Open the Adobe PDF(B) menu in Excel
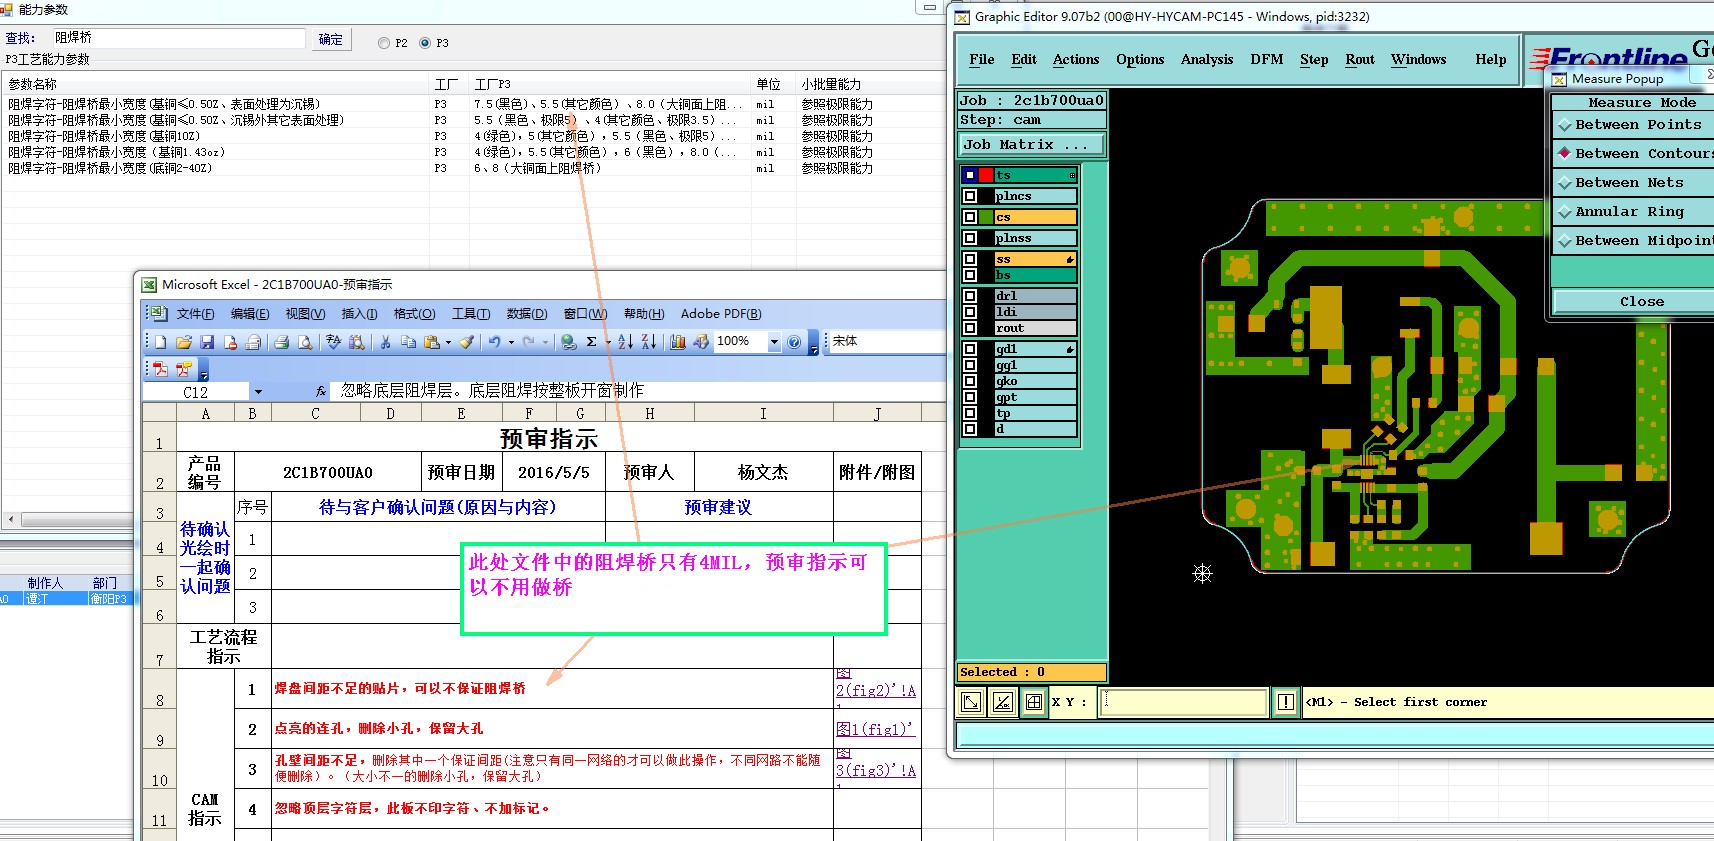 pyautogui.click(x=720, y=314)
